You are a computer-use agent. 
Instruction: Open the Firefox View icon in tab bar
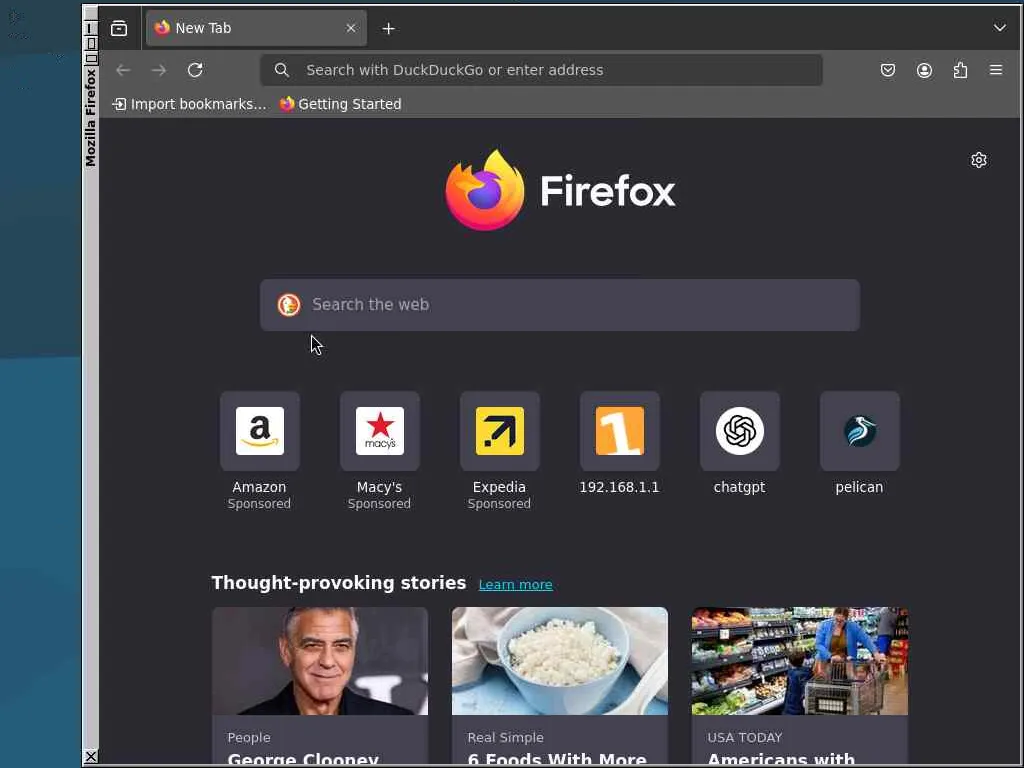[x=119, y=28]
